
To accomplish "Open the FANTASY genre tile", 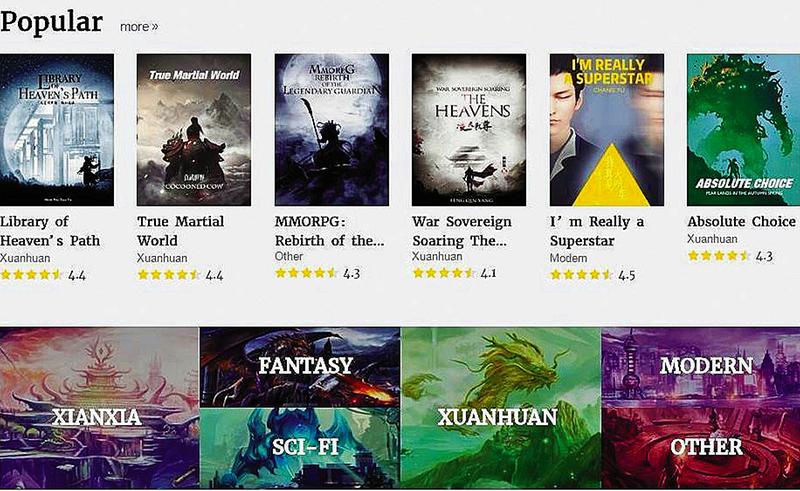I will (x=299, y=367).
